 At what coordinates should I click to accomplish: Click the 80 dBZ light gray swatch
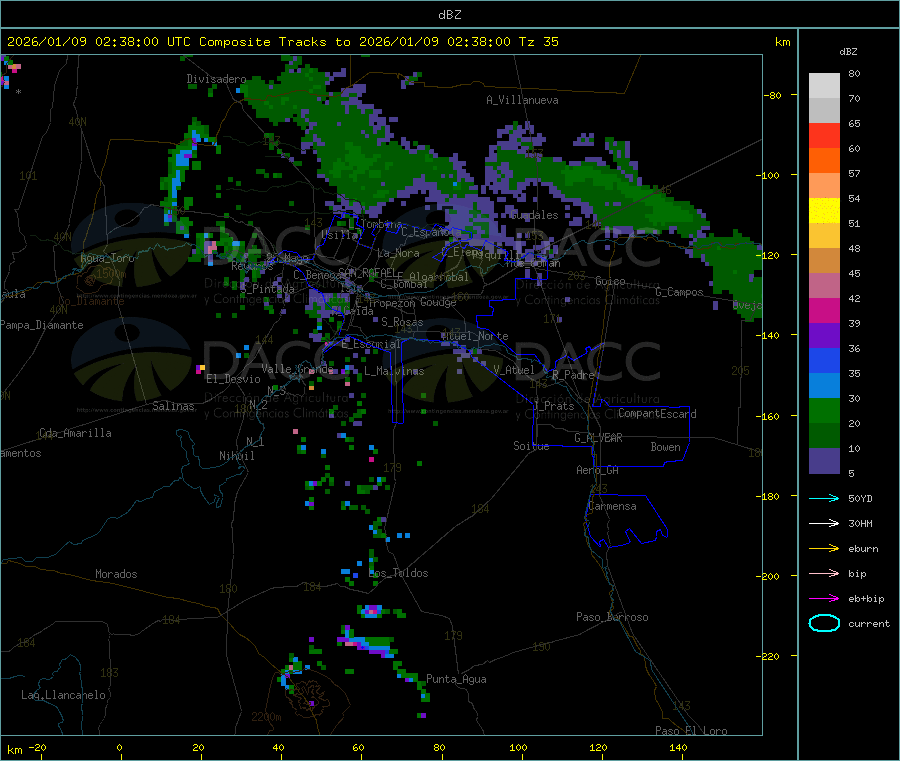point(824,86)
